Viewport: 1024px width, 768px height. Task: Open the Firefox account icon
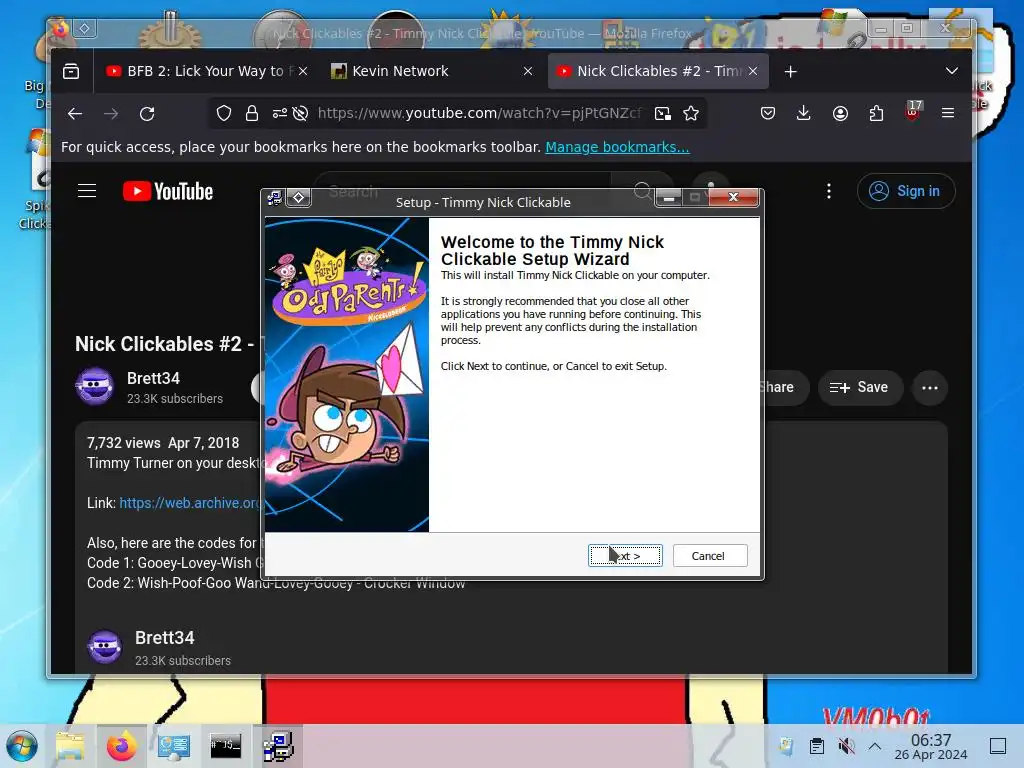click(840, 114)
